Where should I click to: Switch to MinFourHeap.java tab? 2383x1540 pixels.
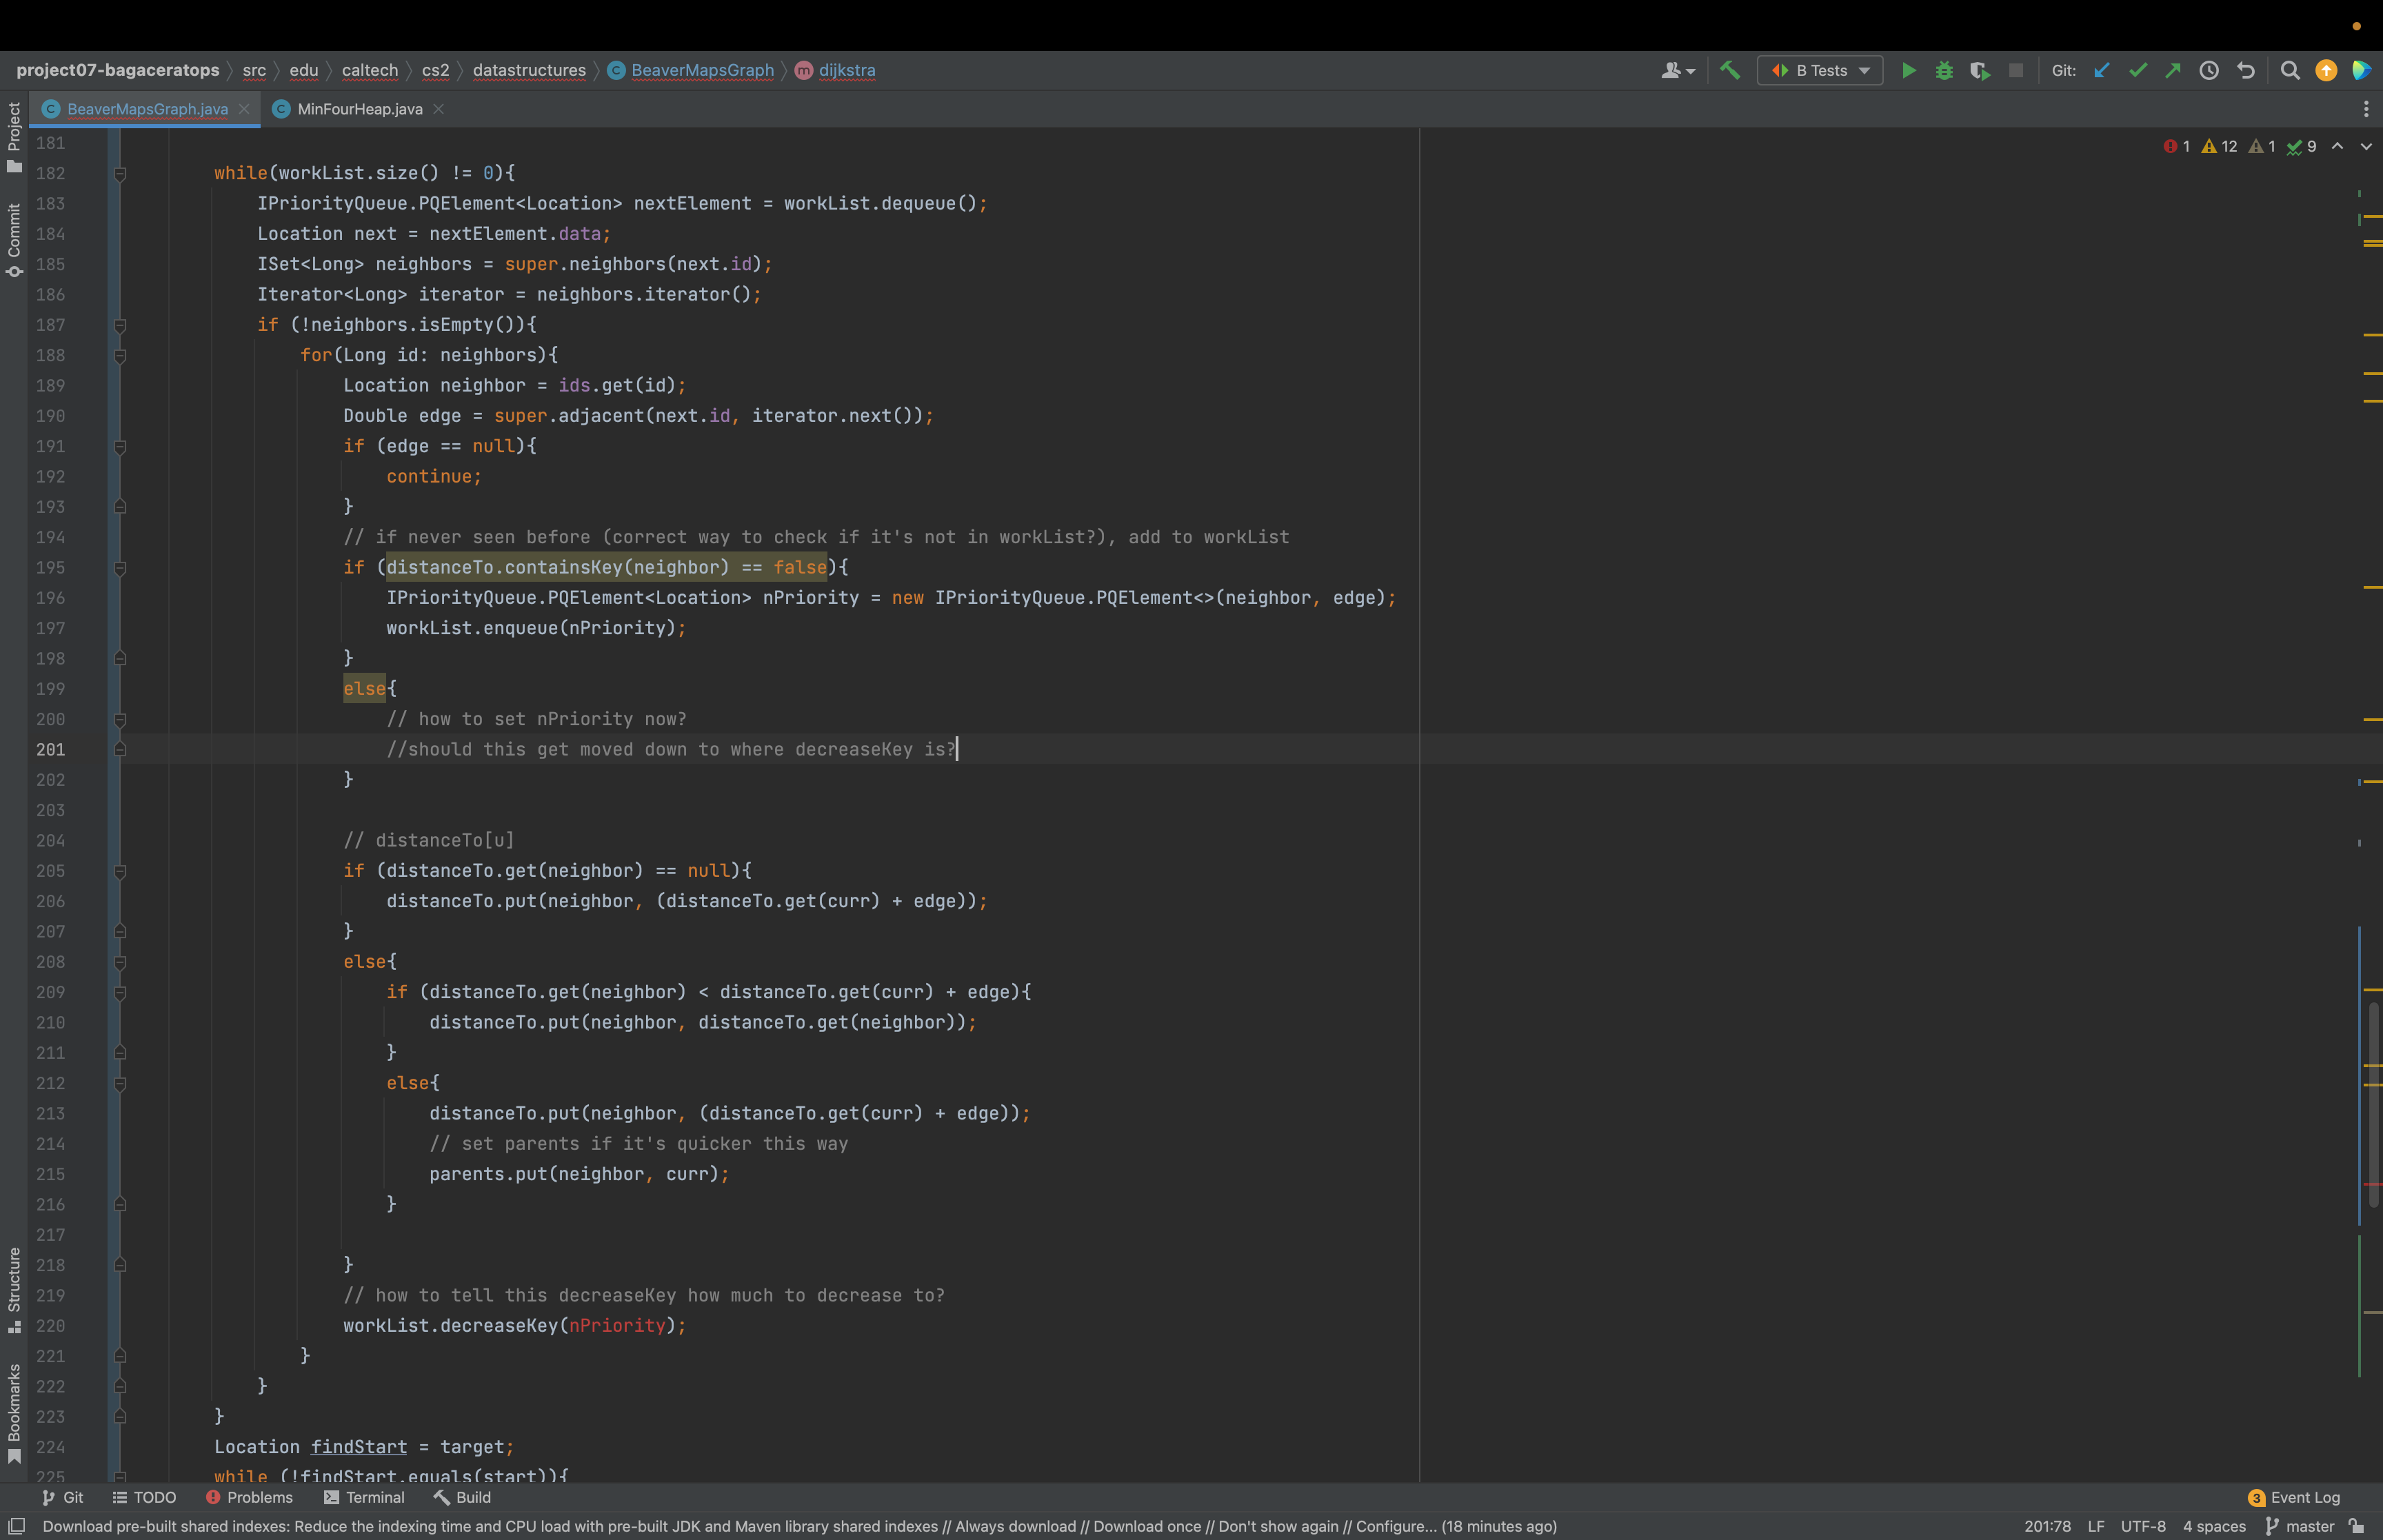359,109
